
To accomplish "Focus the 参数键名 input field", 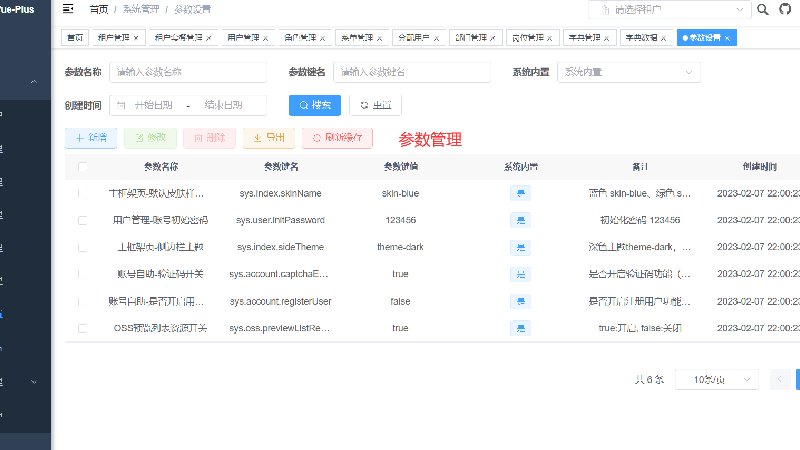I will point(412,72).
